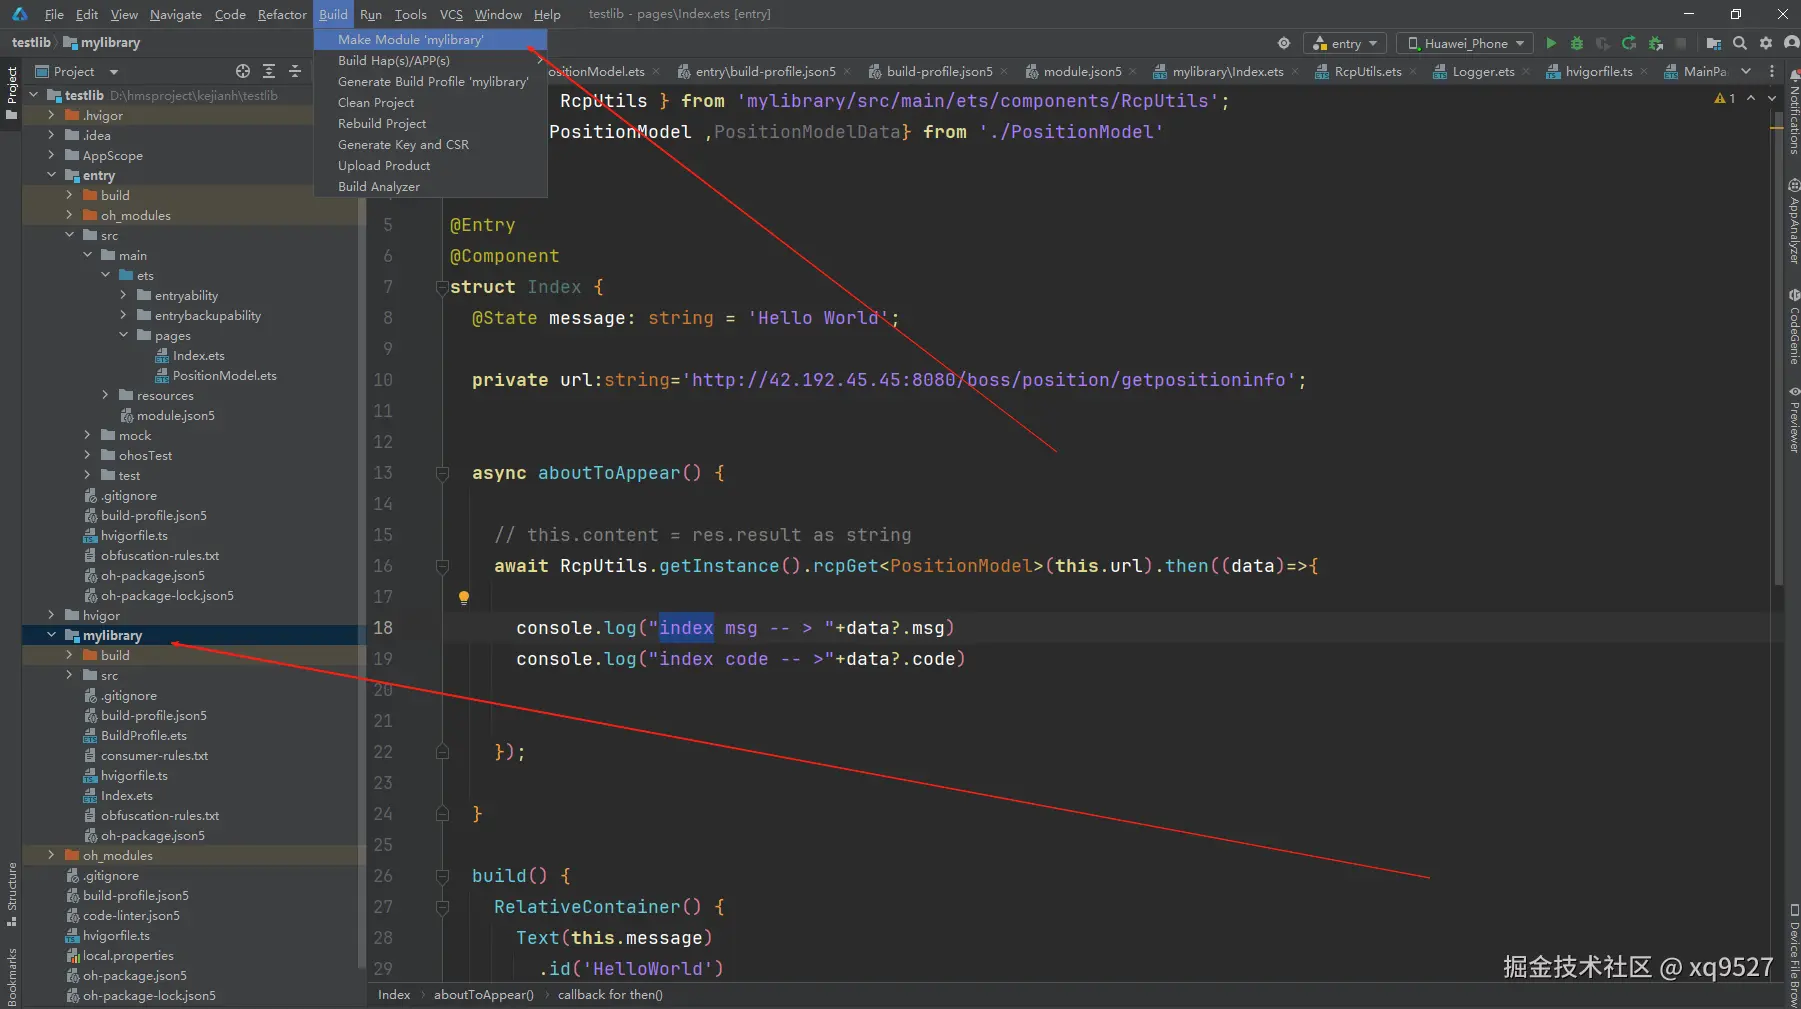Open Search Everywhere magnifier icon

[x=1740, y=43]
